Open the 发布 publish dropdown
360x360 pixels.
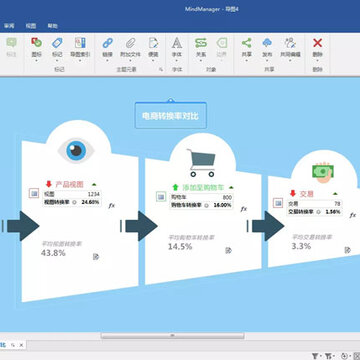[x=267, y=61]
